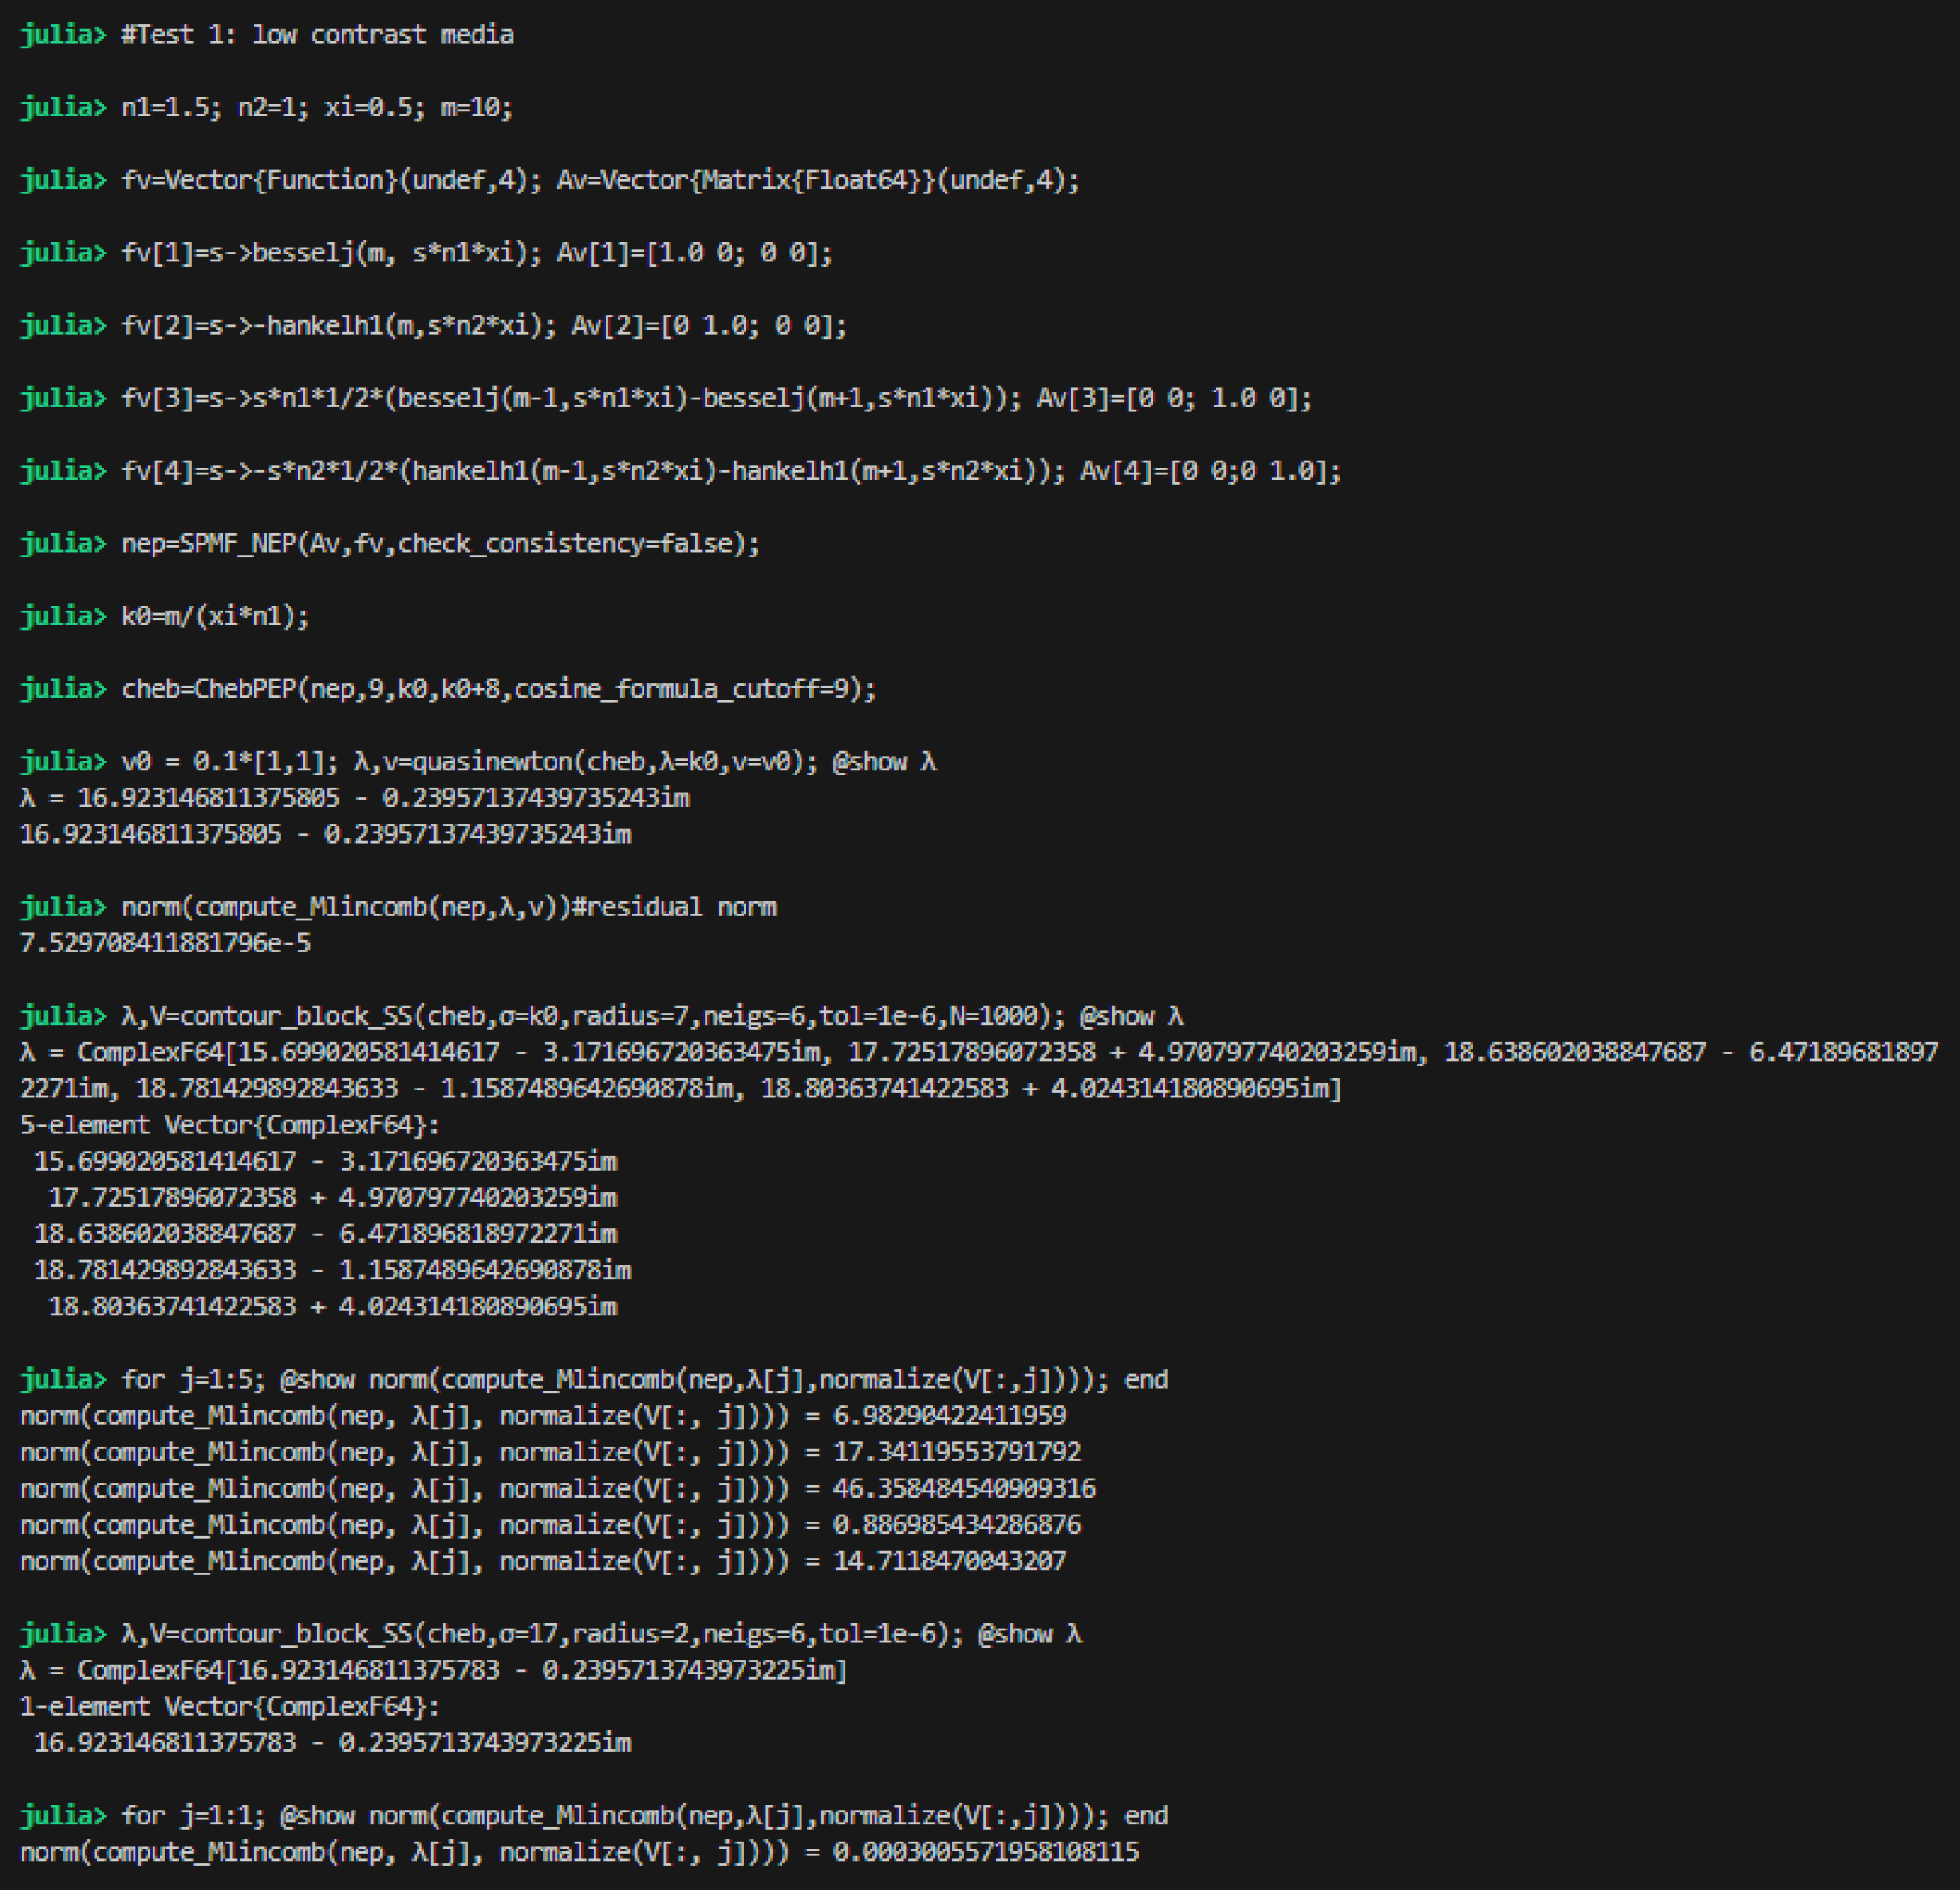The height and width of the screenshot is (1890, 1960).
Task: Click the 'fv[4]=s->-s*n2*1/2' hankelh1 expression
Action: tap(593, 471)
